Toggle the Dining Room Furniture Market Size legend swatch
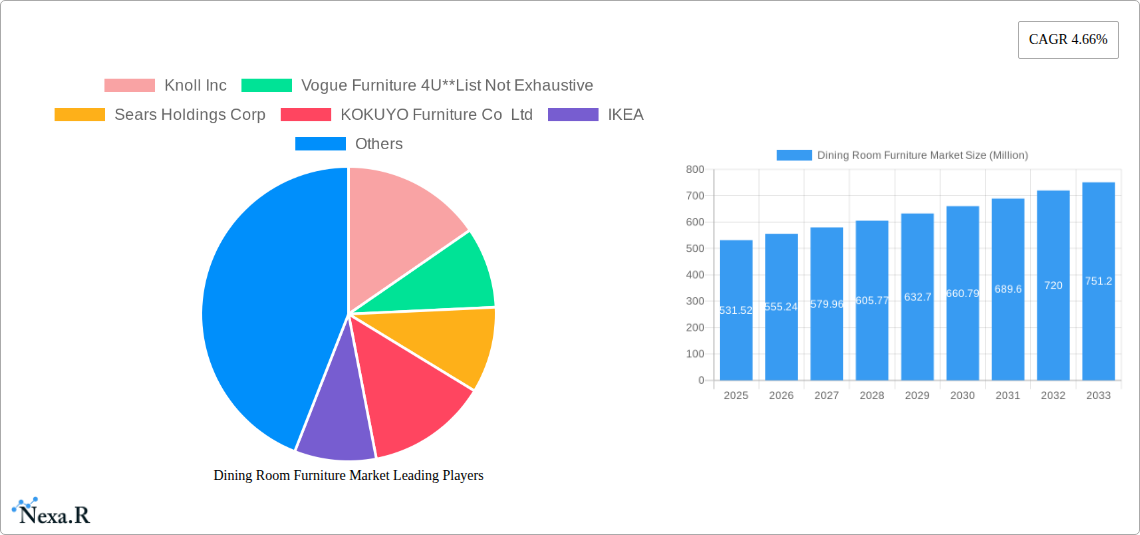The image size is (1140, 535). [x=794, y=156]
